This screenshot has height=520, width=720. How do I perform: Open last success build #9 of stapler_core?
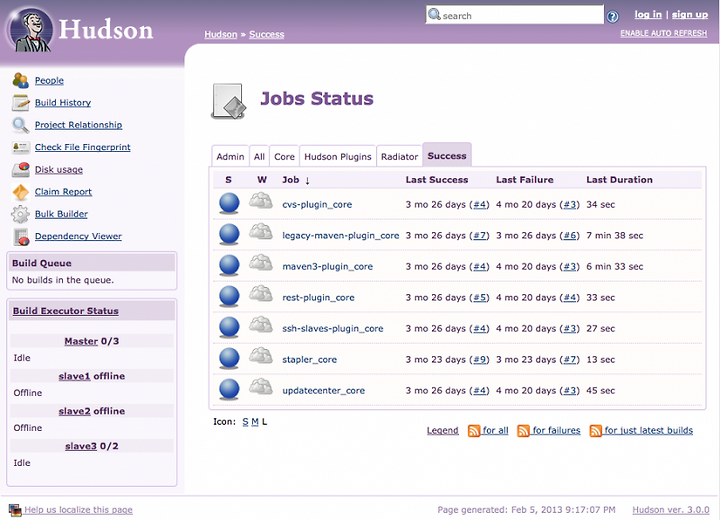coord(480,359)
